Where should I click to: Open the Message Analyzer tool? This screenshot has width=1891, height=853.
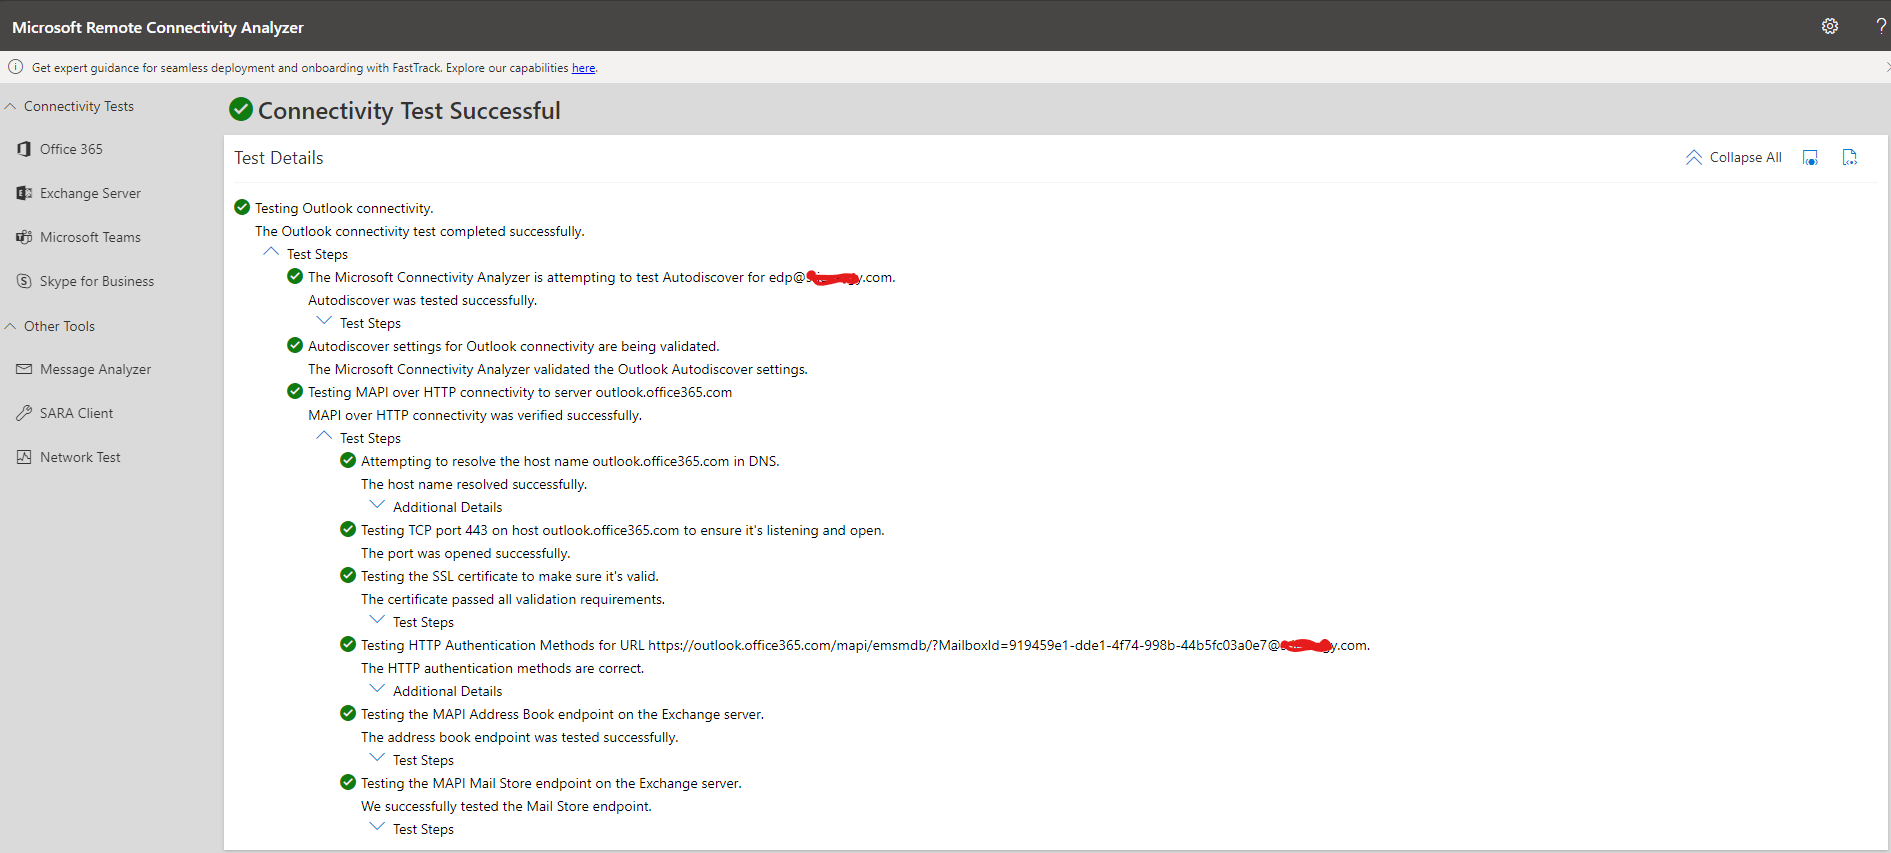[x=95, y=369]
